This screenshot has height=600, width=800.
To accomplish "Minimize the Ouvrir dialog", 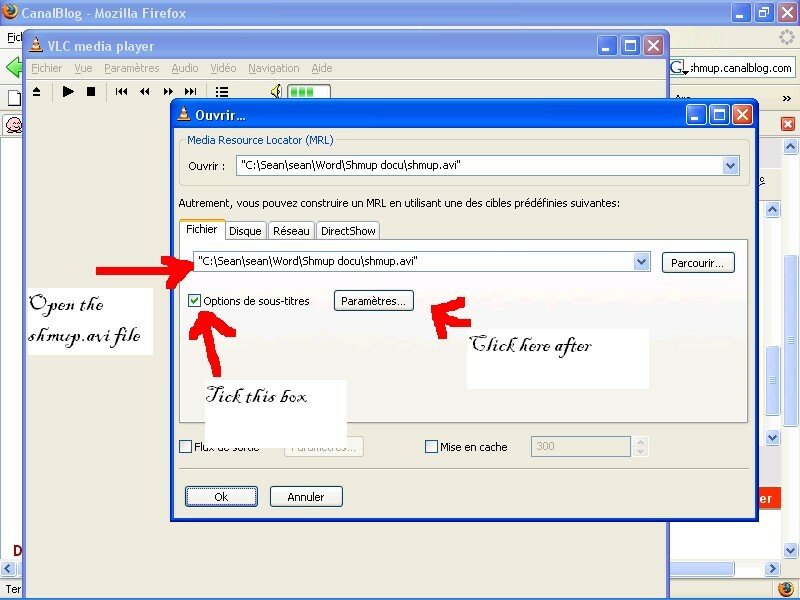I will 696,115.
